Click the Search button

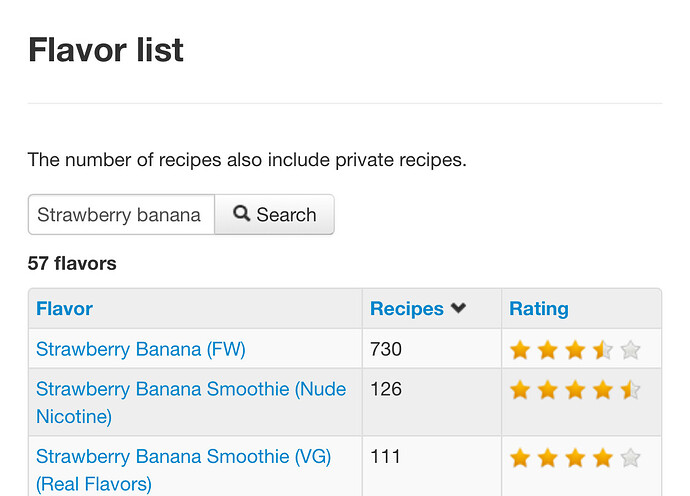(x=274, y=215)
